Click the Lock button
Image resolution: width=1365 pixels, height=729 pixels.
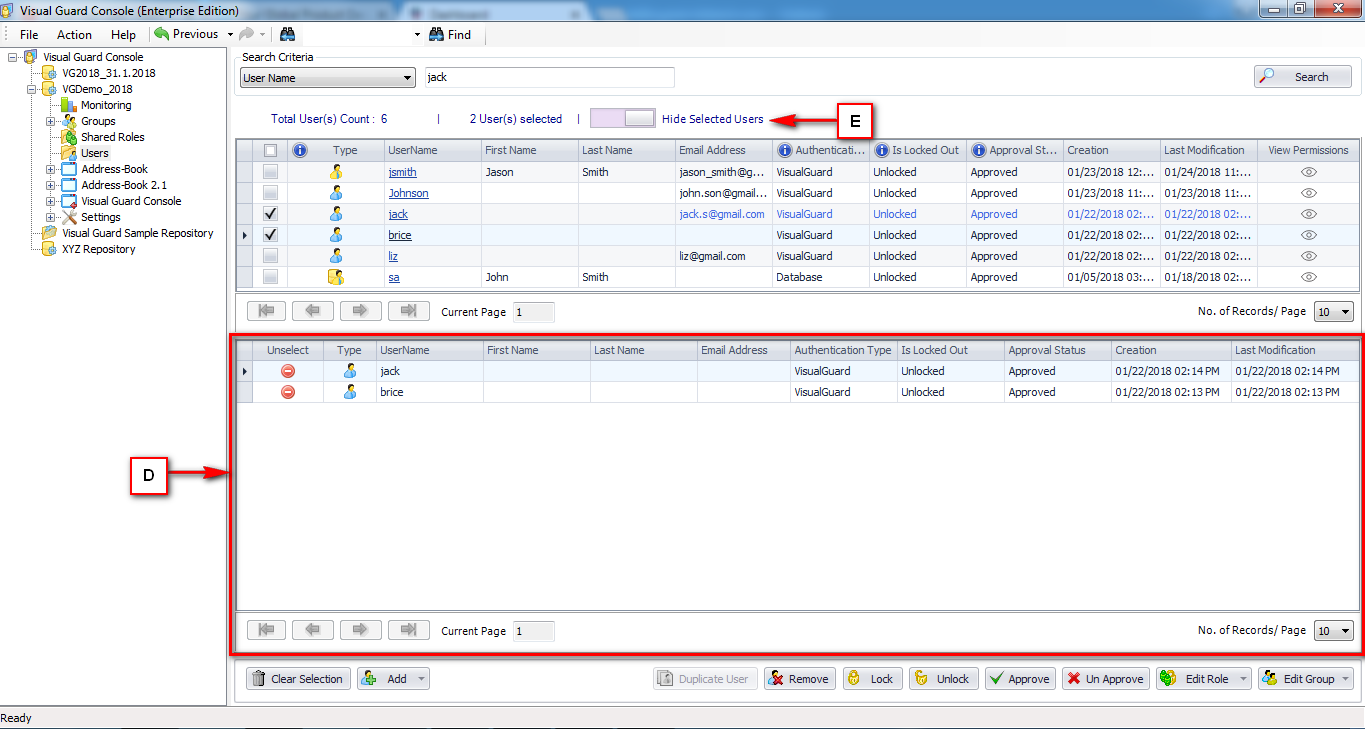click(872, 679)
